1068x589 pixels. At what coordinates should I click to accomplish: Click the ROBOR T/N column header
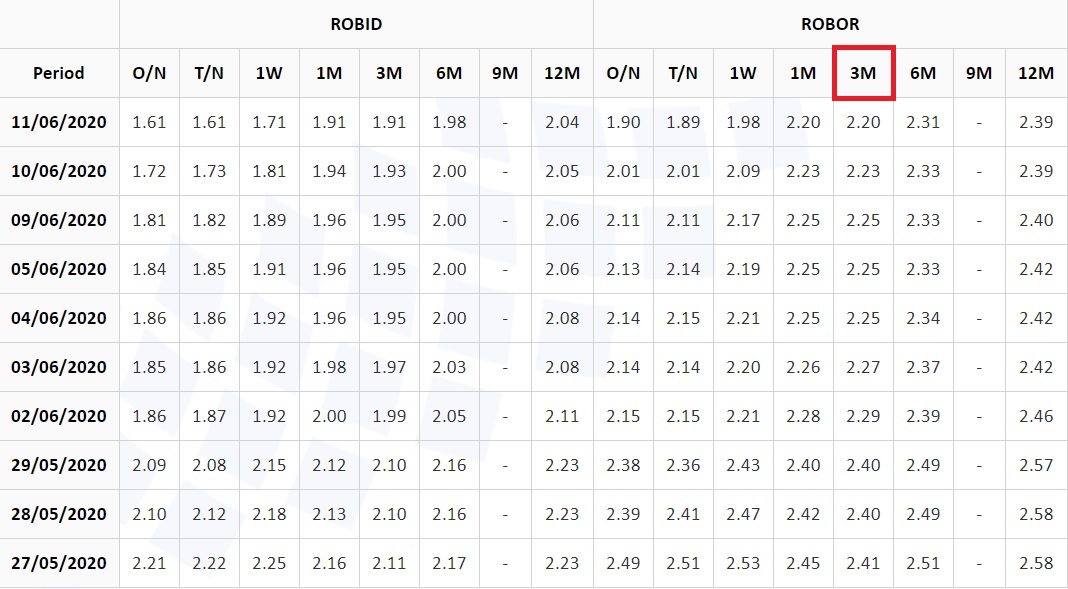click(x=683, y=73)
